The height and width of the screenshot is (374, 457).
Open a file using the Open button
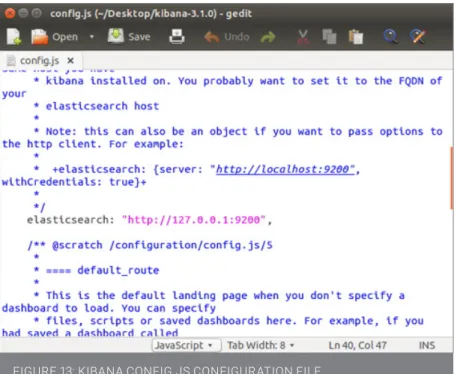(x=54, y=37)
